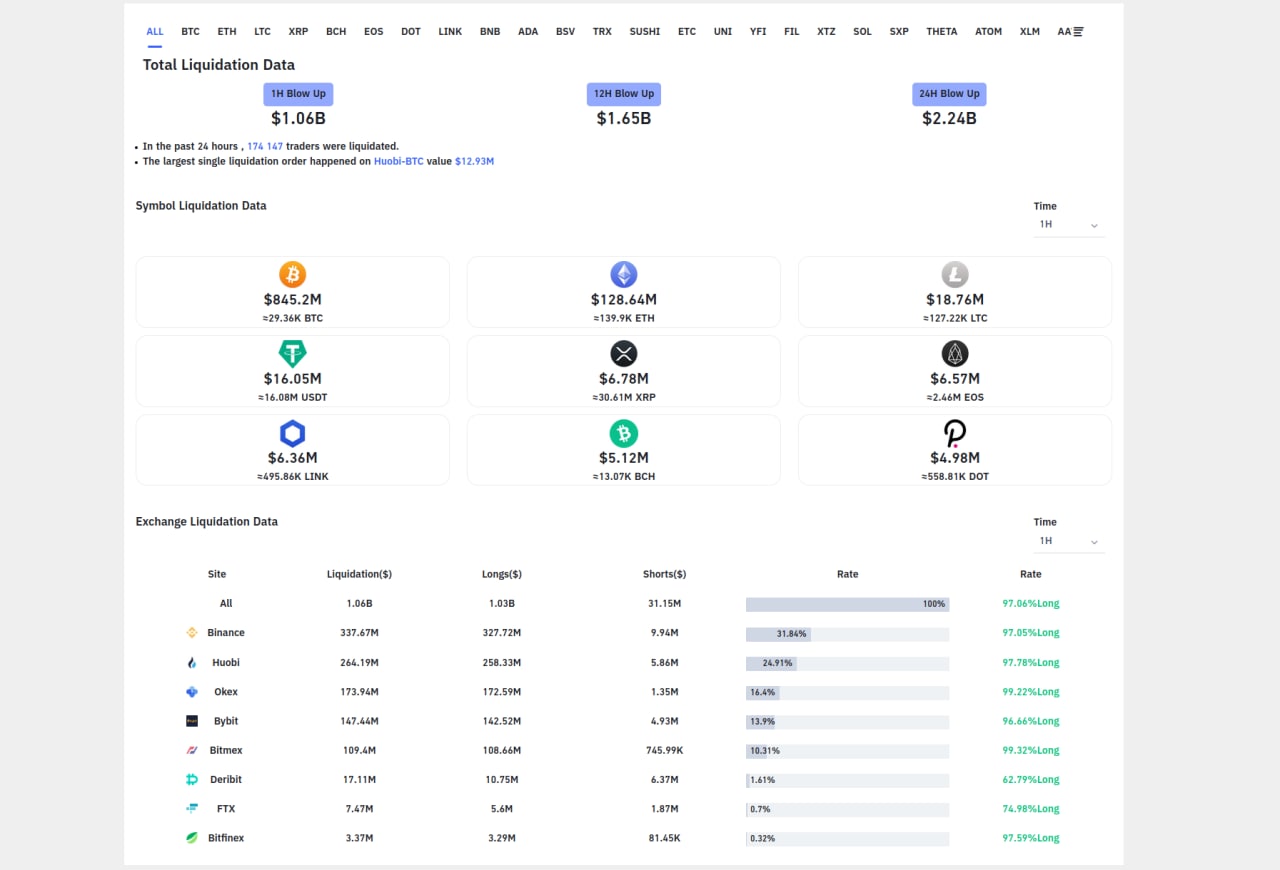Click the 172.59M Okex longs value
This screenshot has height=870, width=1280.
coord(502,692)
